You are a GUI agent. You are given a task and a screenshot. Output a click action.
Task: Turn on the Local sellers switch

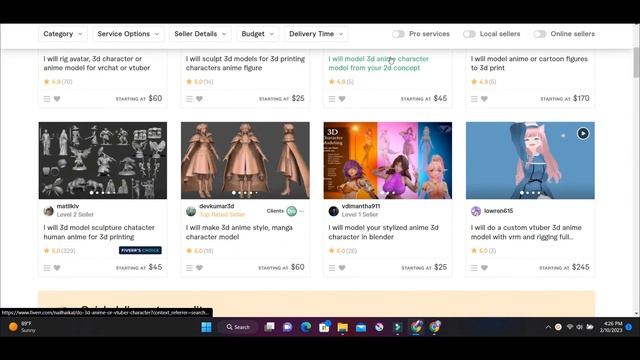pyautogui.click(x=469, y=34)
